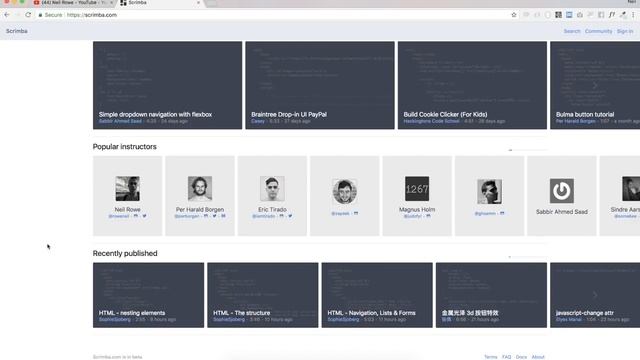640x360 pixels.
Task: Click Eric Tirado's @ handle link
Action: click(x=264, y=216)
